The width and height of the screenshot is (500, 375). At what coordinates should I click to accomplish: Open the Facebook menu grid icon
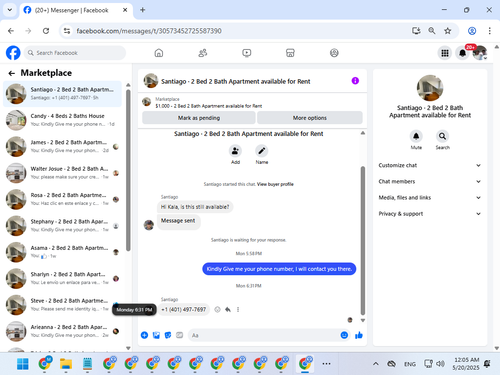(445, 53)
